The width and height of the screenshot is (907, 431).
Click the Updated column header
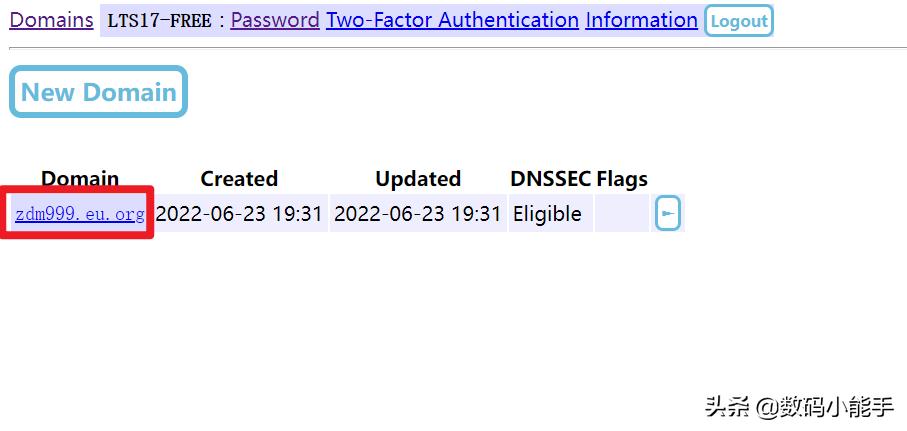(418, 179)
